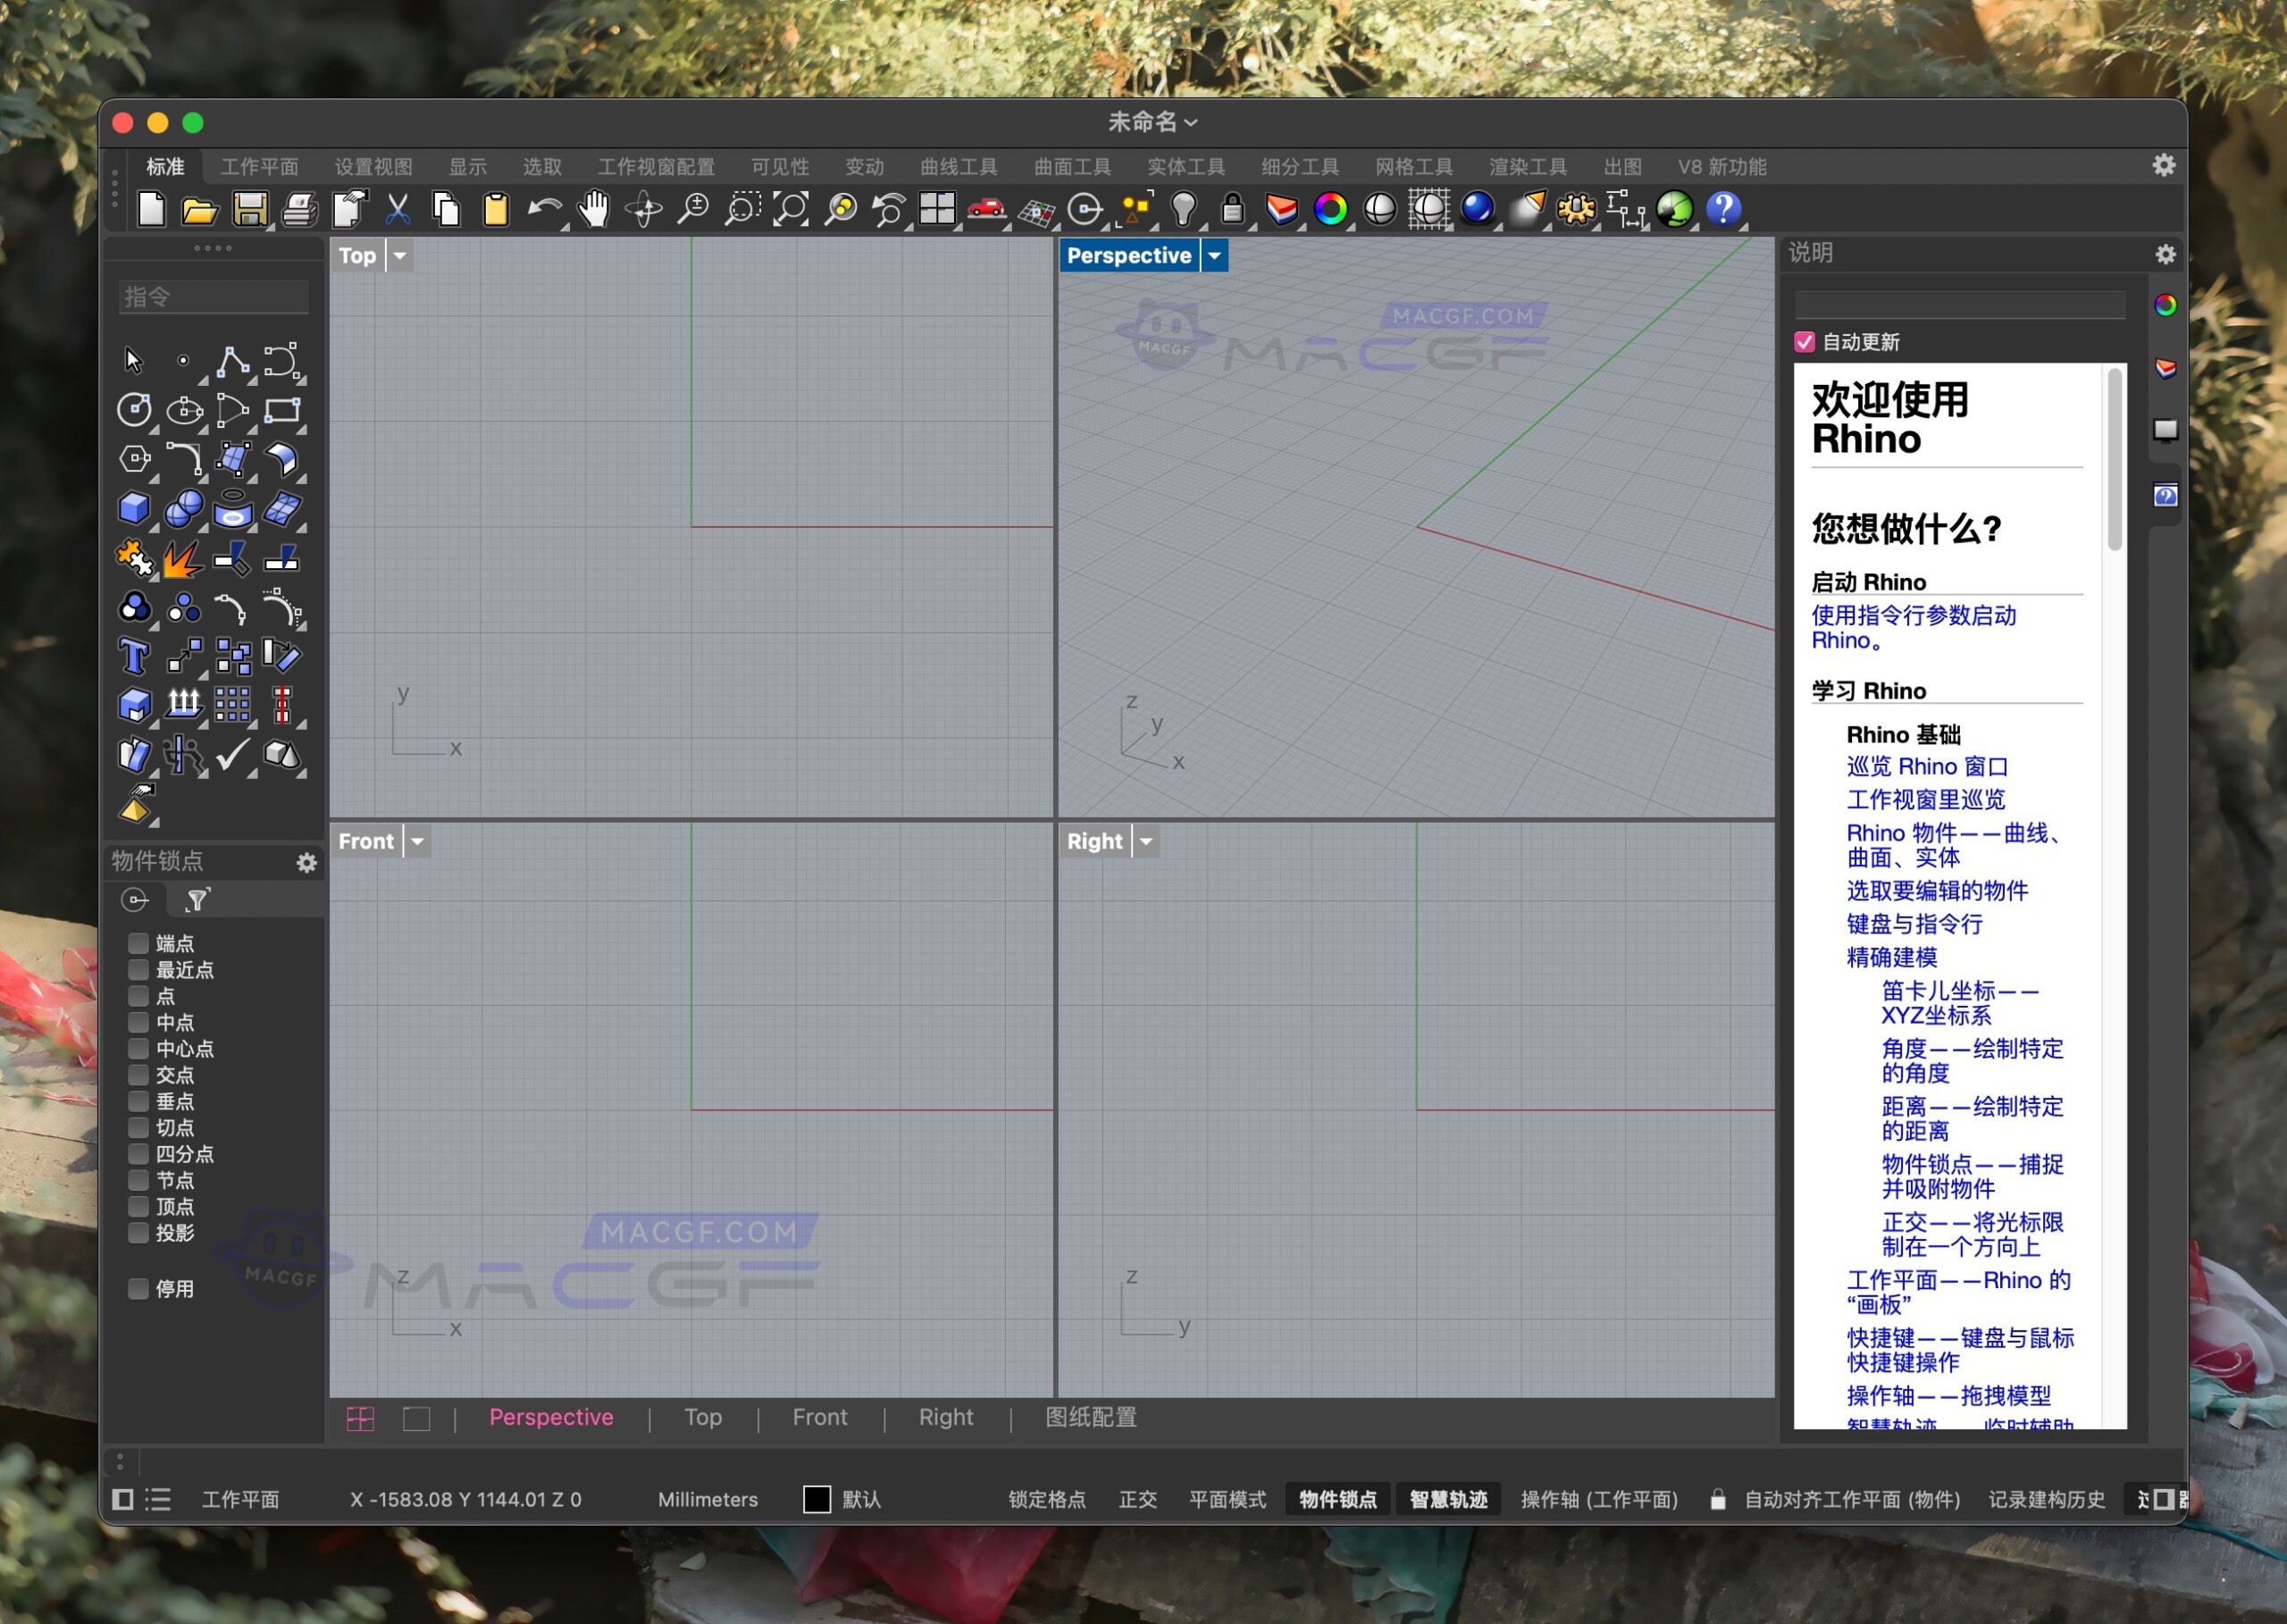Image resolution: width=2287 pixels, height=1624 pixels.
Task: Click the 指令 command input field
Action: (x=213, y=297)
